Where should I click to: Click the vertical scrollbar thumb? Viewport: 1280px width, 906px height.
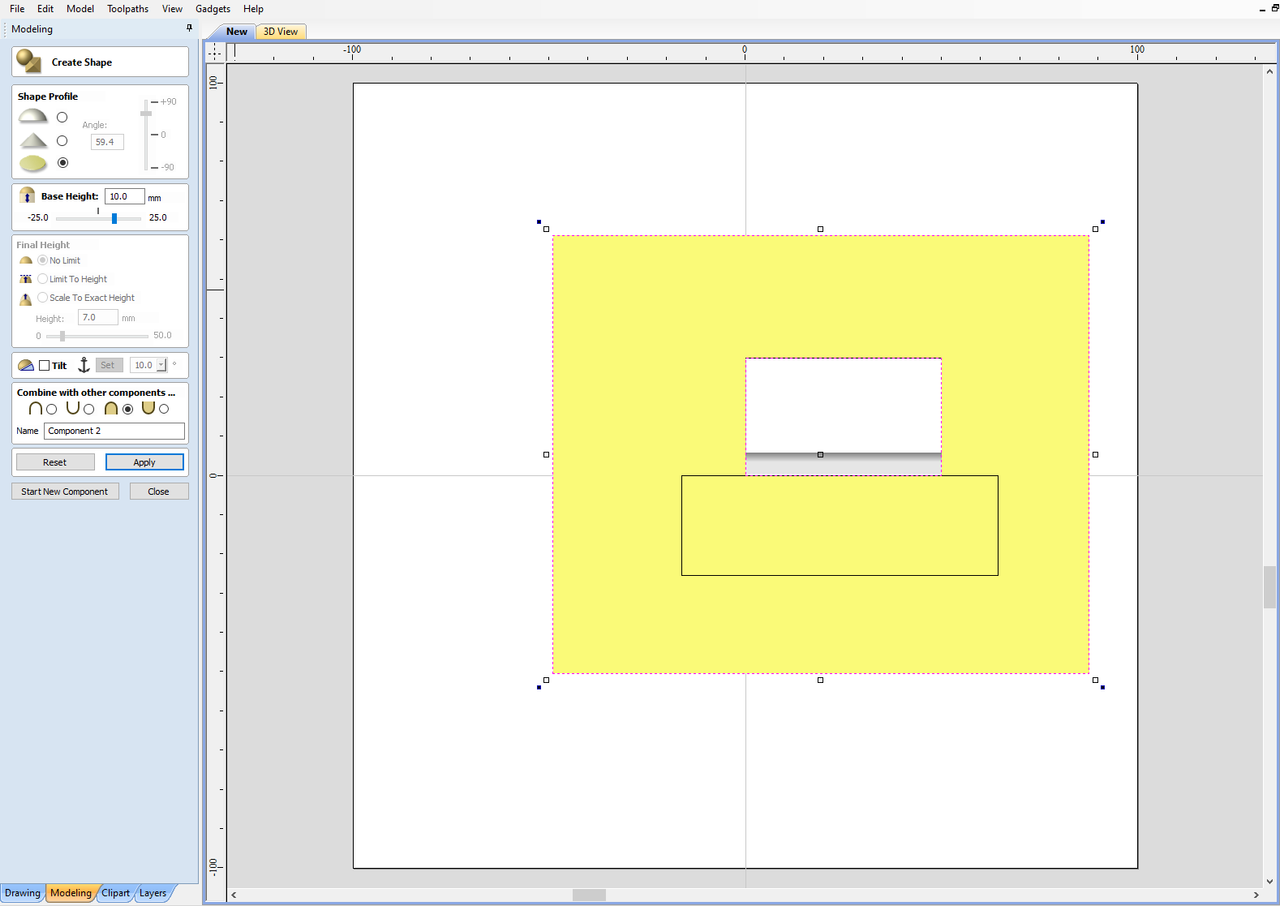tap(1270, 587)
